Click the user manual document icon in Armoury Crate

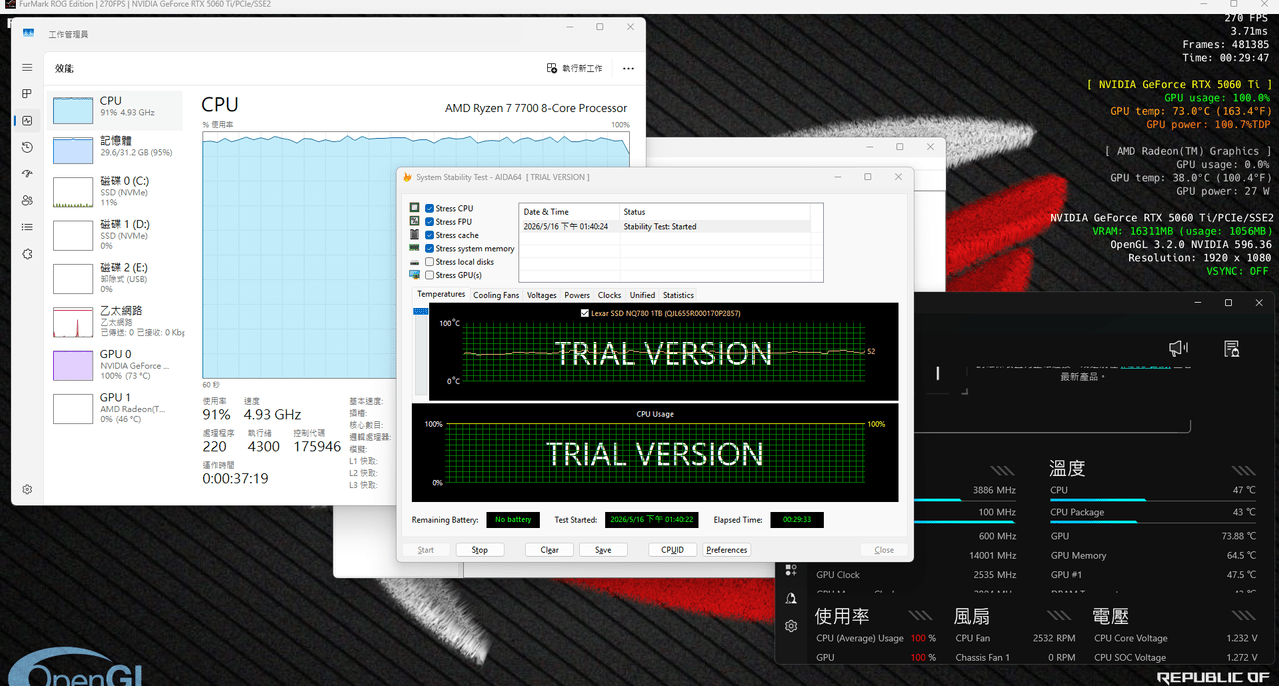1232,348
